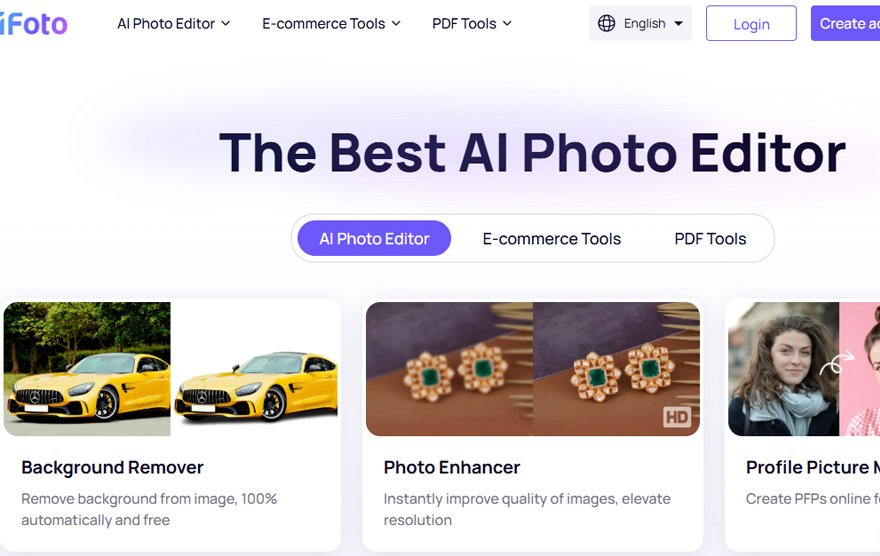Click the curved arrow on profile picture
The image size is (880, 556).
pos(837,362)
